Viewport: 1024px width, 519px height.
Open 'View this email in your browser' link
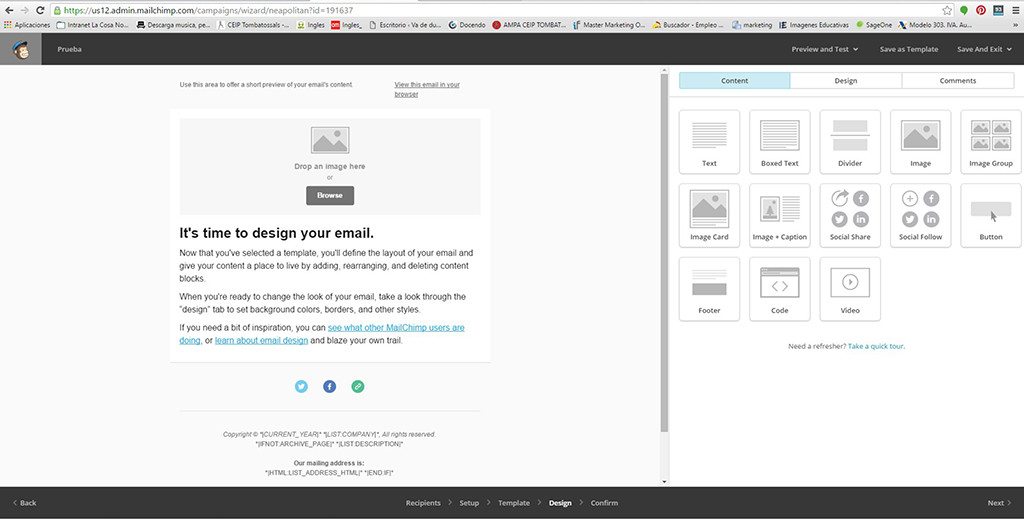(427, 89)
